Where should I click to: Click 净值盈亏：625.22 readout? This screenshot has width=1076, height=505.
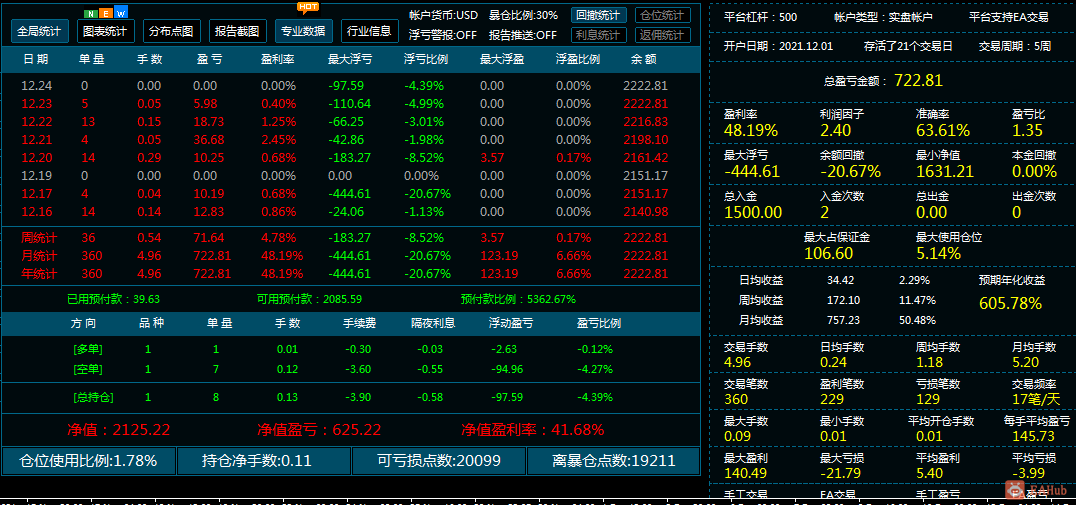click(x=319, y=430)
